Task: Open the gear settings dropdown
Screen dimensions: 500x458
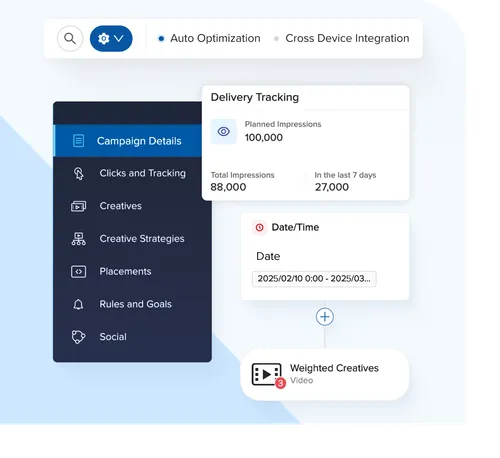Action: 111,39
